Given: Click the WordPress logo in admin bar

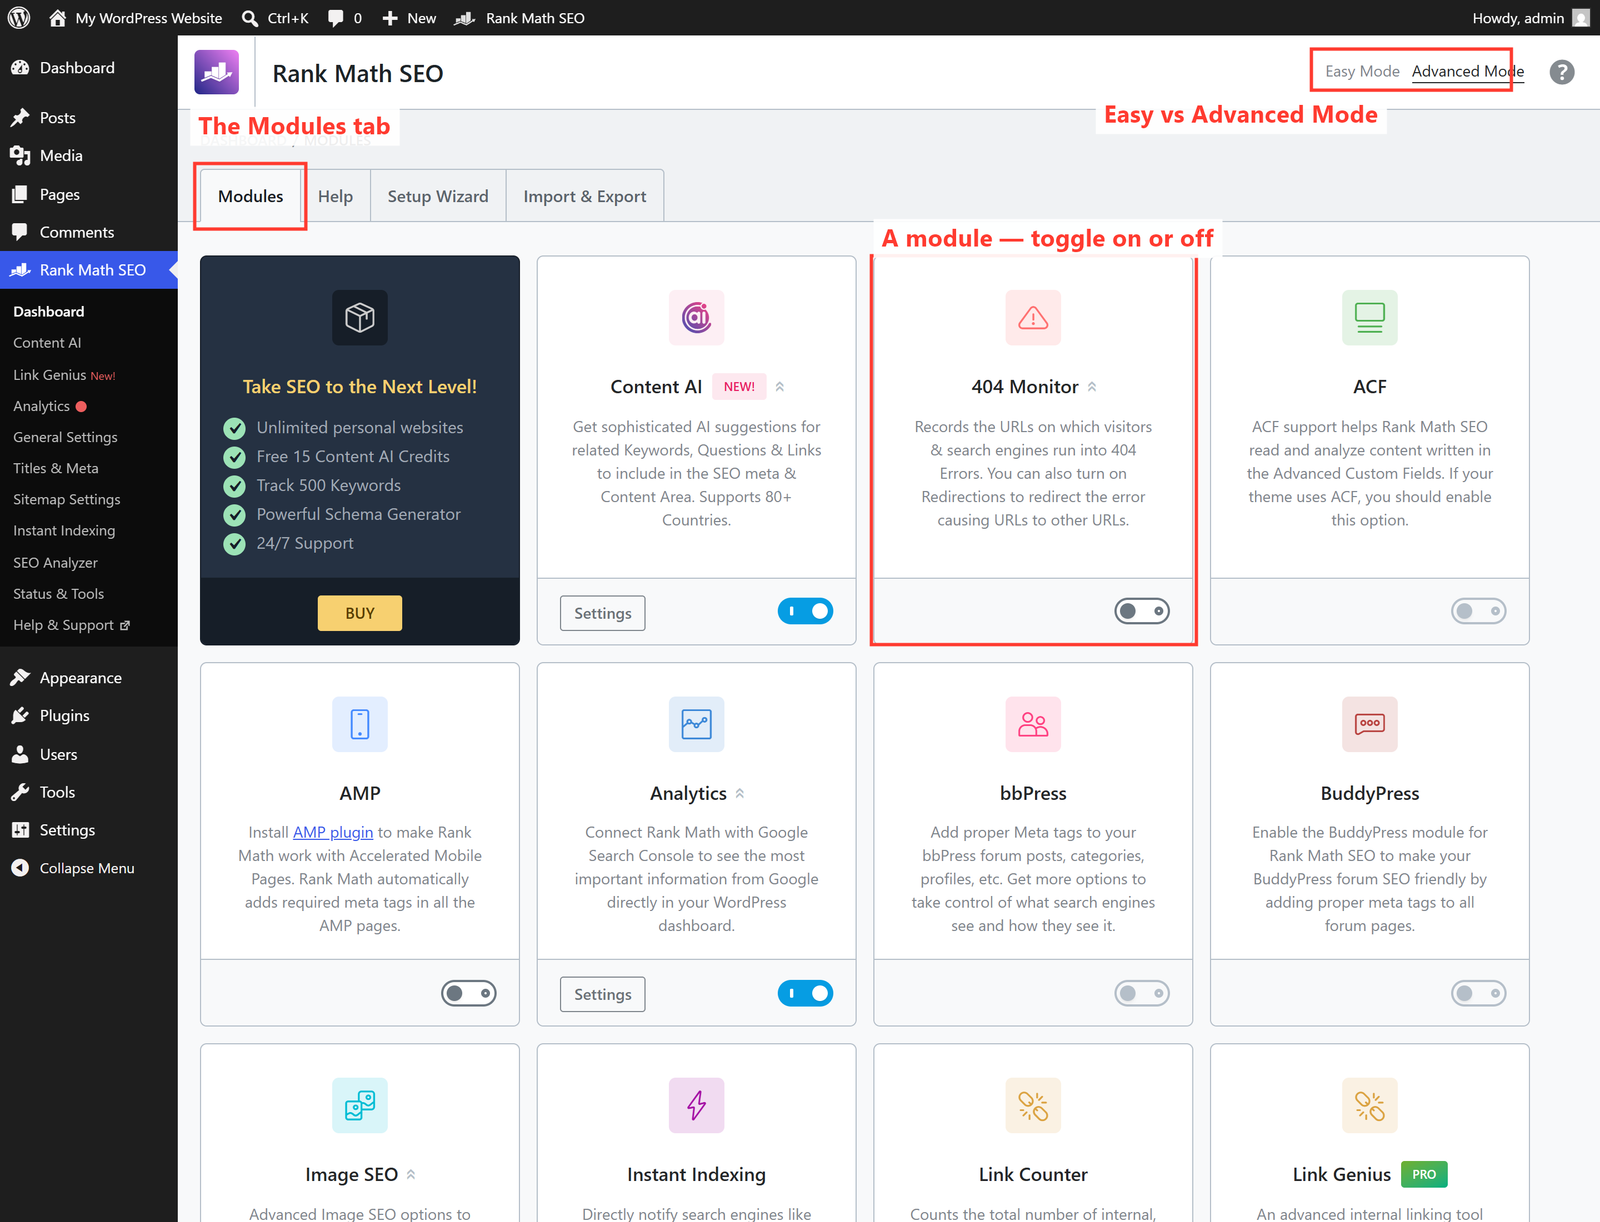Looking at the screenshot, I should pyautogui.click(x=19, y=18).
